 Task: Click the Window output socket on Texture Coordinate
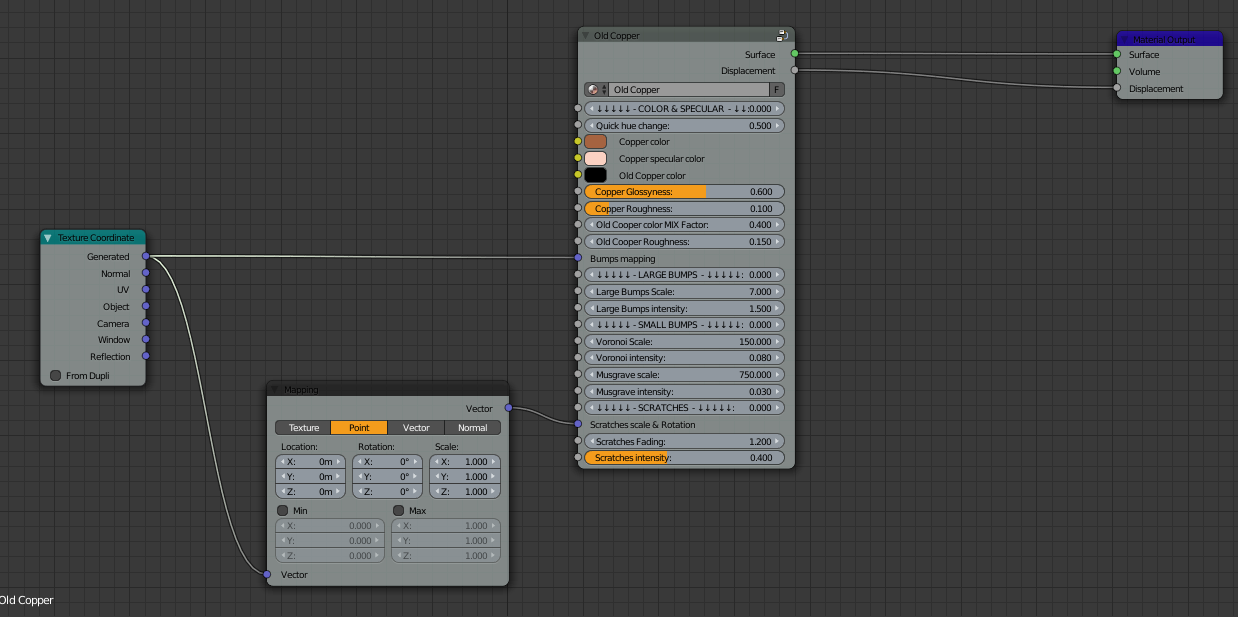pos(145,340)
